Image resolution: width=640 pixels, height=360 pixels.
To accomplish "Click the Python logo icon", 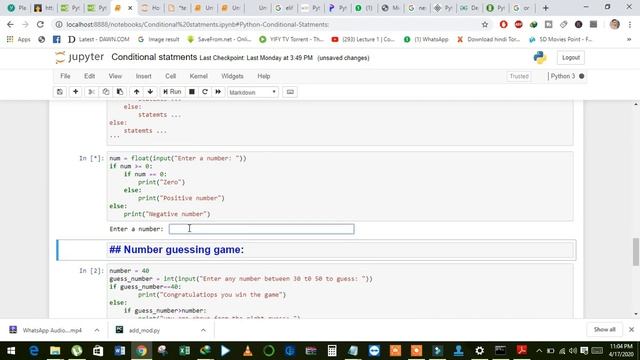I will tap(540, 58).
